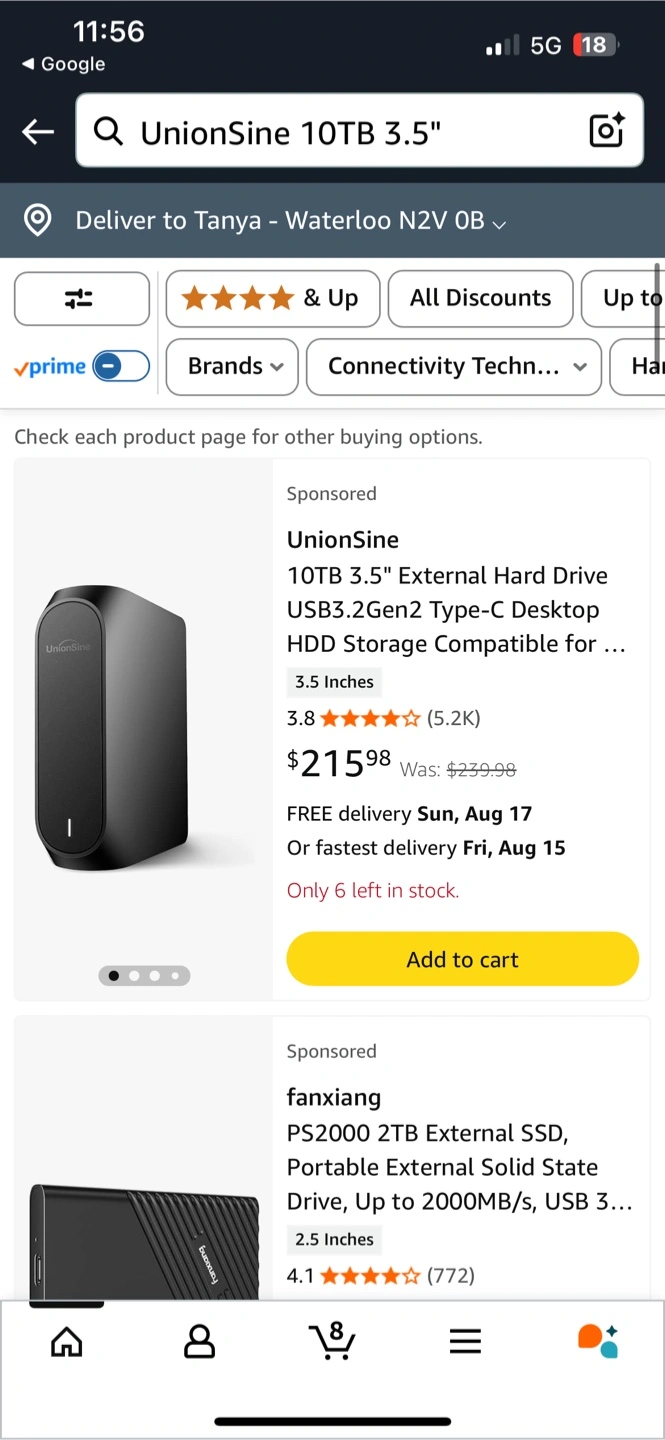
Task: Expand the Deliver to Tanya address selector
Action: tap(290, 221)
